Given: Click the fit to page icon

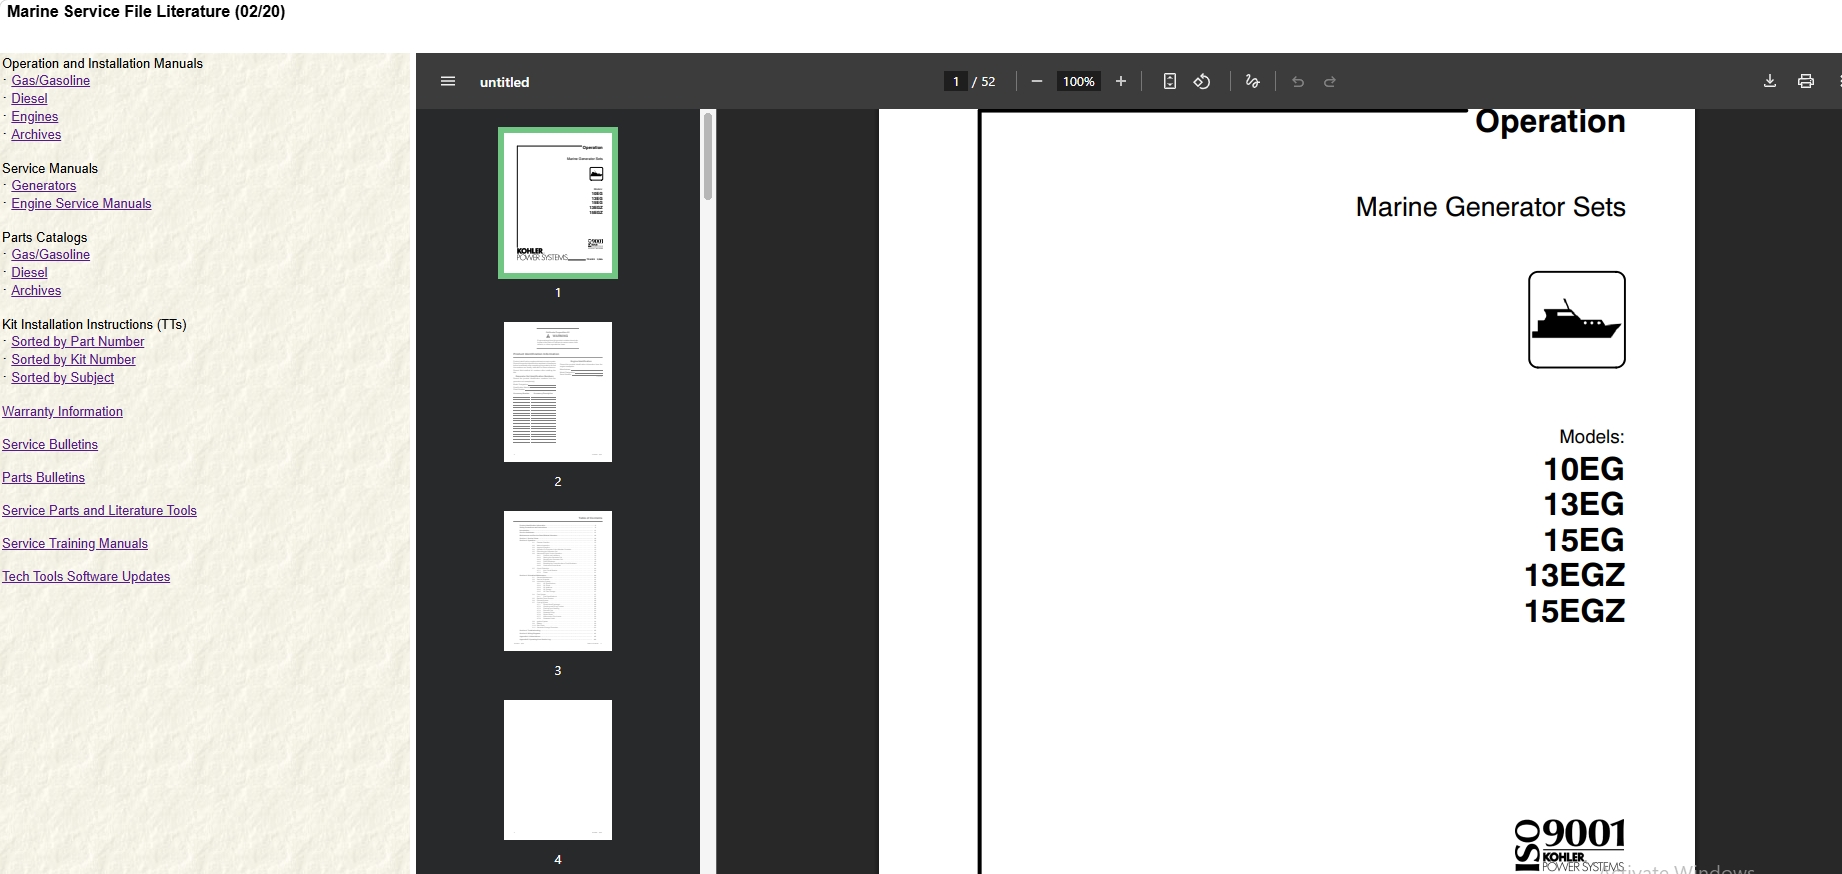Looking at the screenshot, I should [1170, 82].
